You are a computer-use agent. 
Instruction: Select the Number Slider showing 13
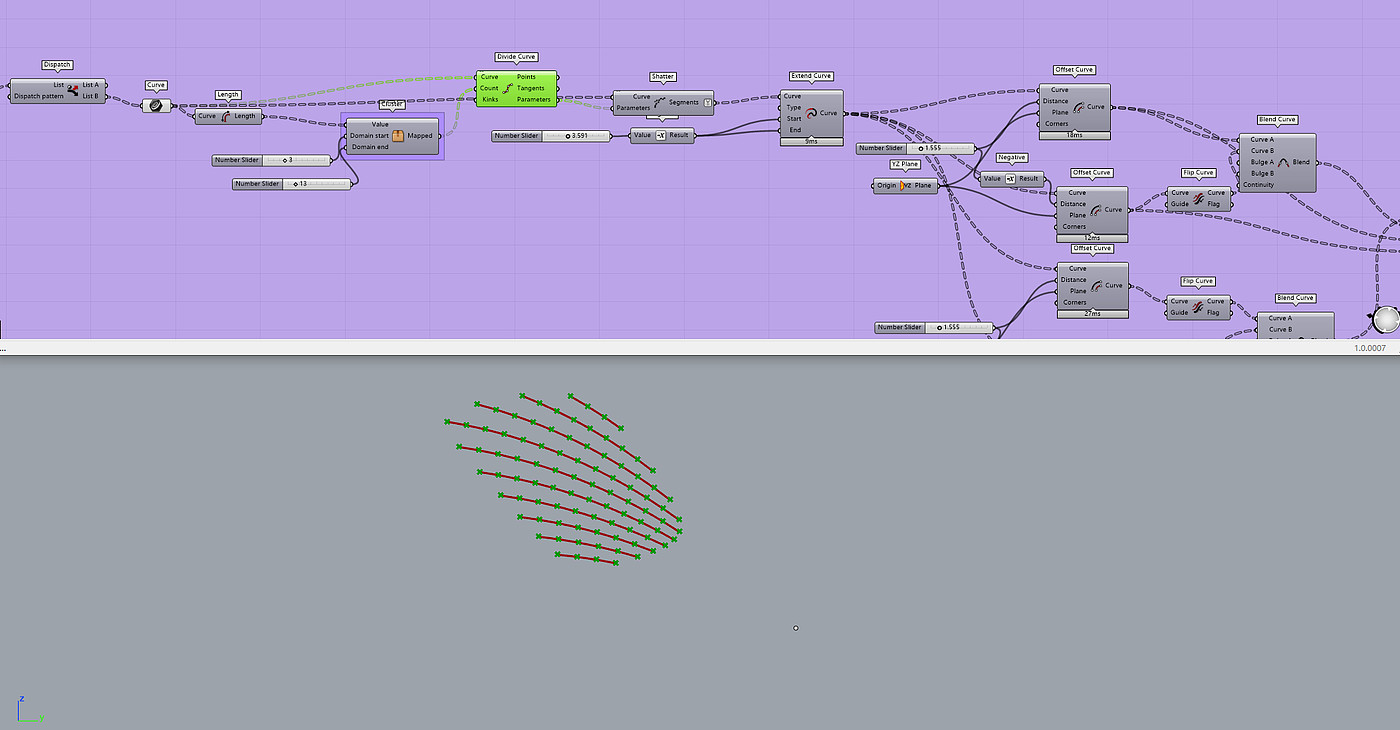point(292,184)
